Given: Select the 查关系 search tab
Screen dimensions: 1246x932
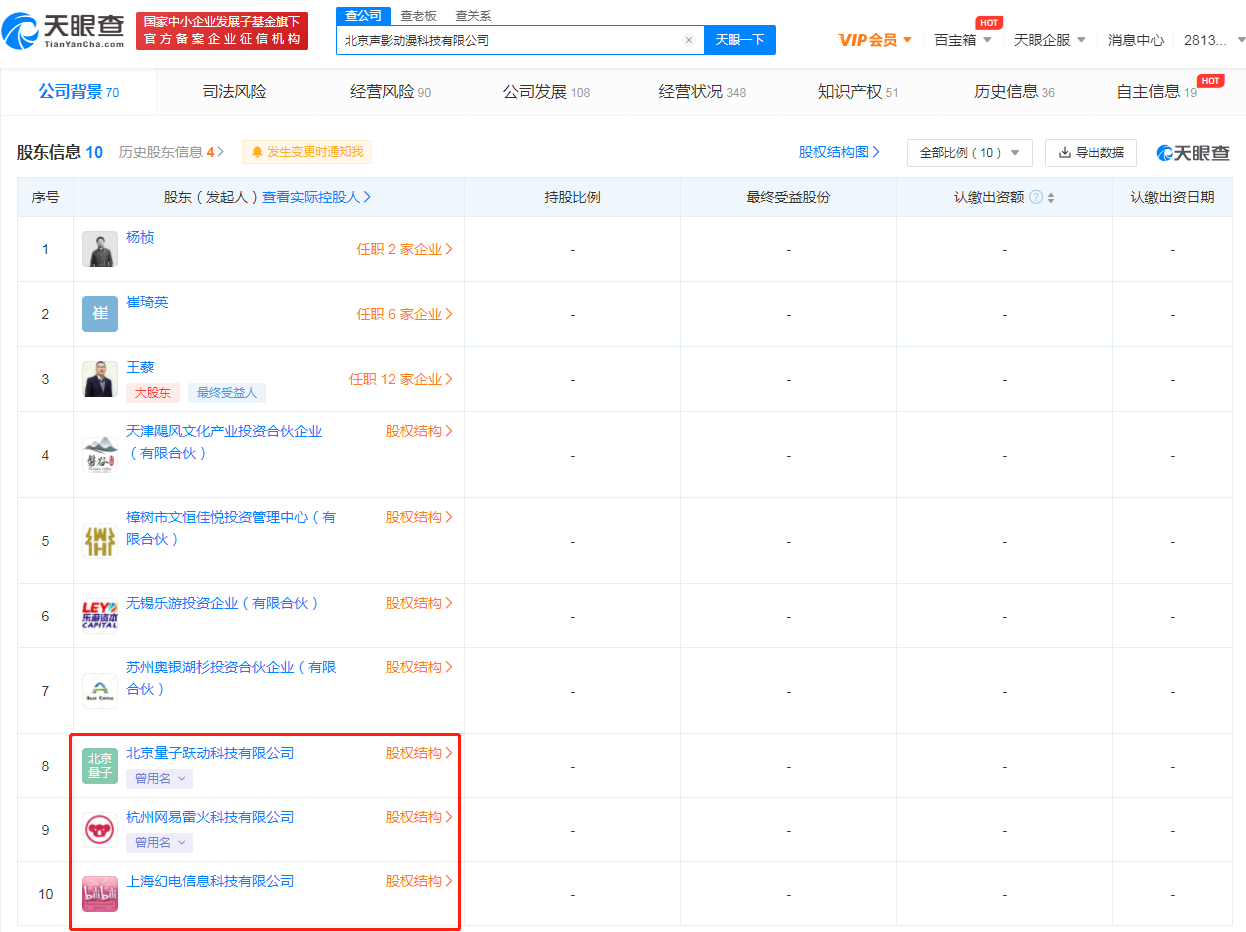Looking at the screenshot, I should click(x=473, y=16).
